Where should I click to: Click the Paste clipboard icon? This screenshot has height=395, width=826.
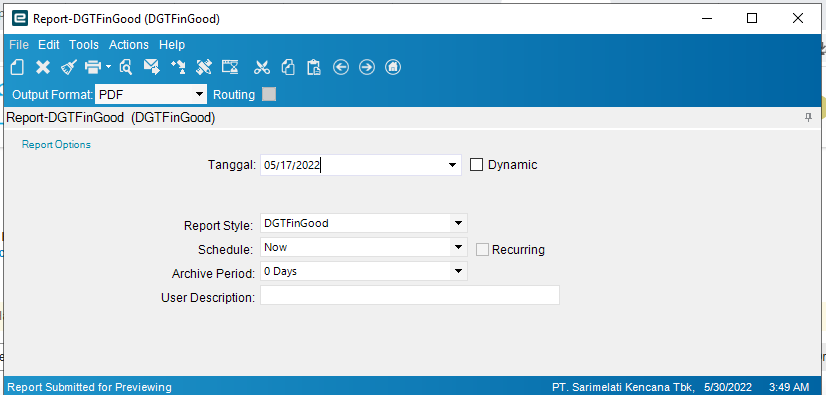pos(314,67)
